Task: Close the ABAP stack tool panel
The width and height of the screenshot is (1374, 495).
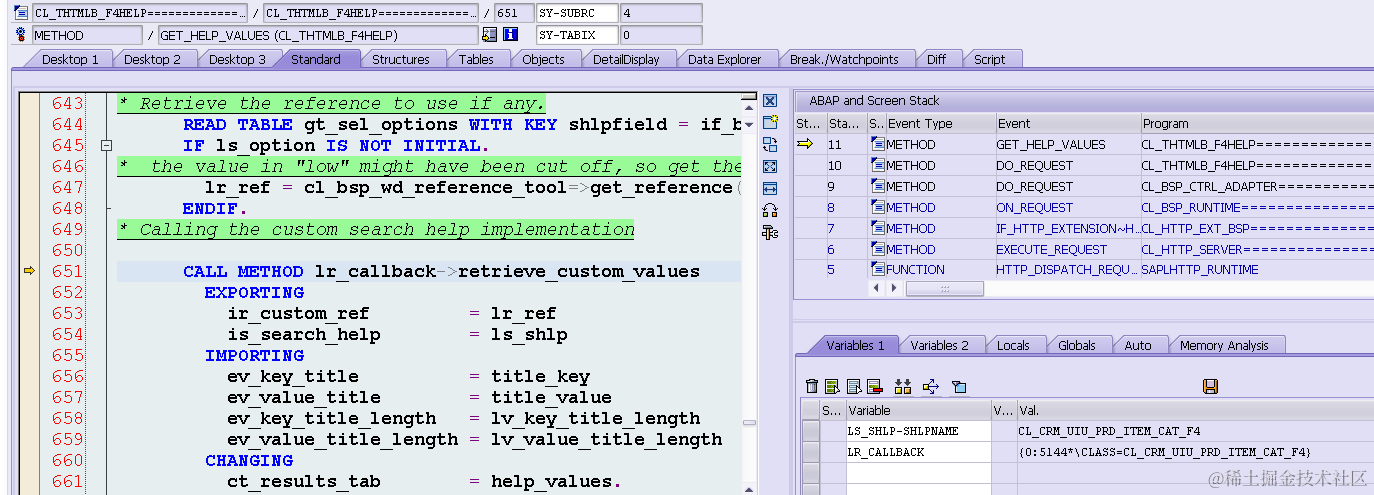Action: [770, 101]
